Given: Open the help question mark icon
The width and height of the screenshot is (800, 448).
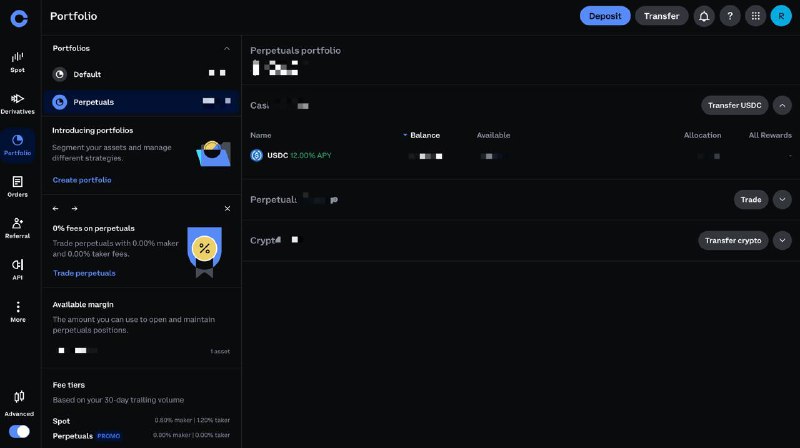Looking at the screenshot, I should point(730,16).
